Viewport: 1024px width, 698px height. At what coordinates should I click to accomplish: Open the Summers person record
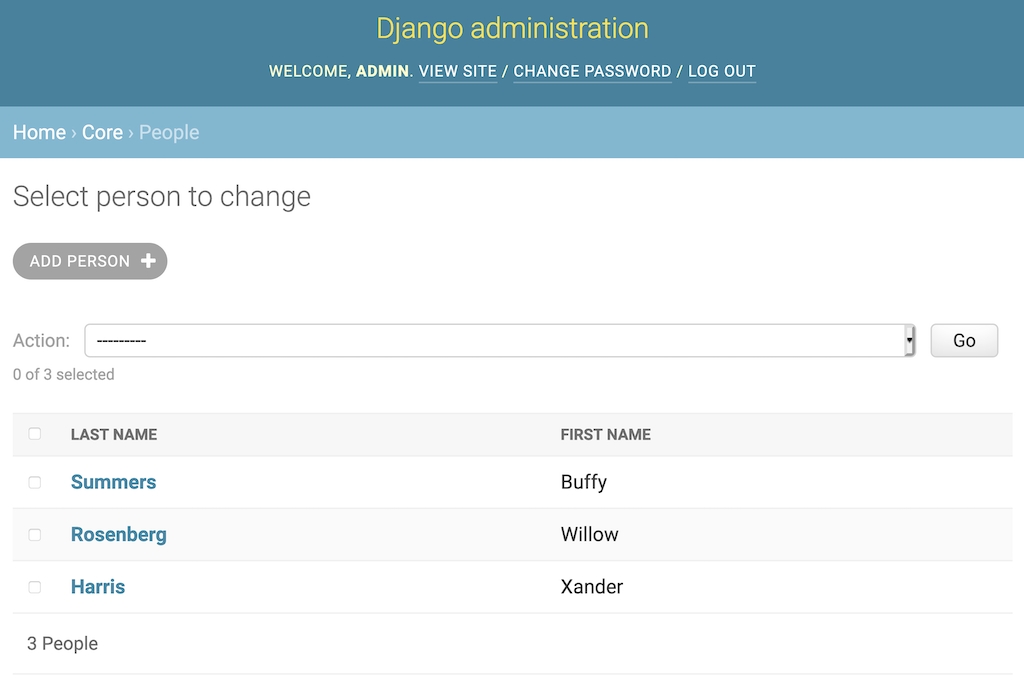pyautogui.click(x=113, y=482)
